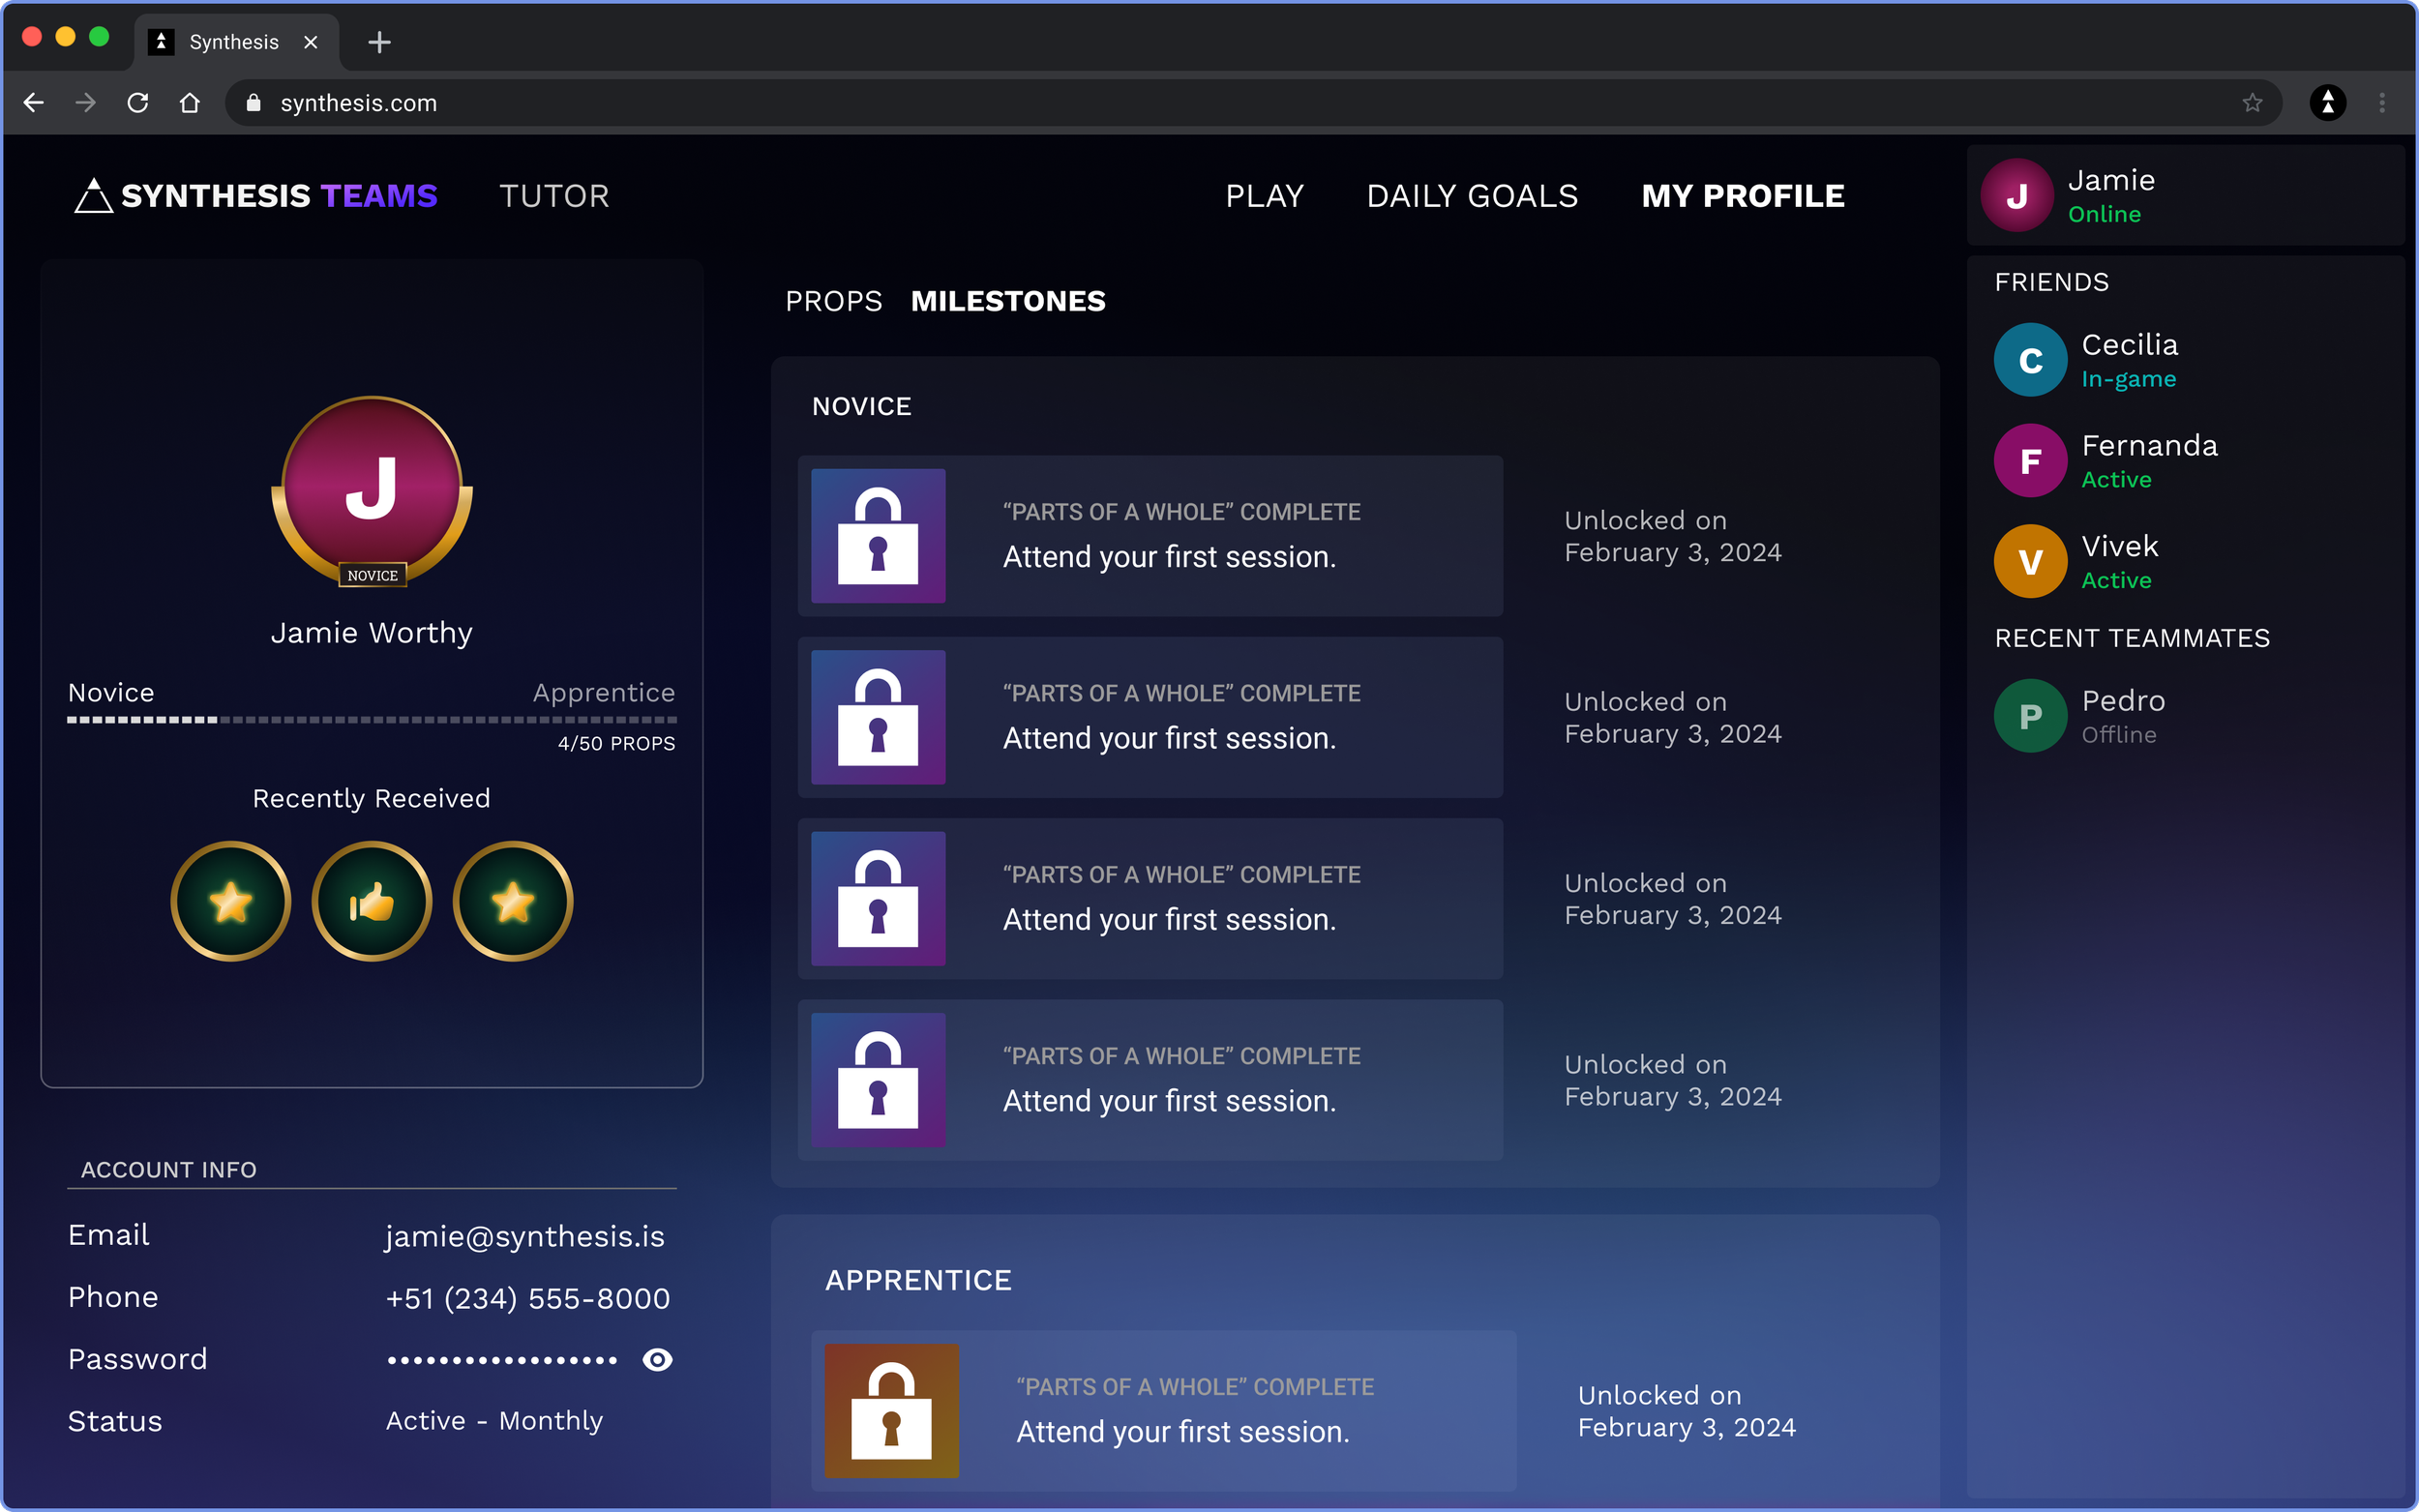Click the browser back arrow
The width and height of the screenshot is (2419, 1512).
click(x=34, y=103)
